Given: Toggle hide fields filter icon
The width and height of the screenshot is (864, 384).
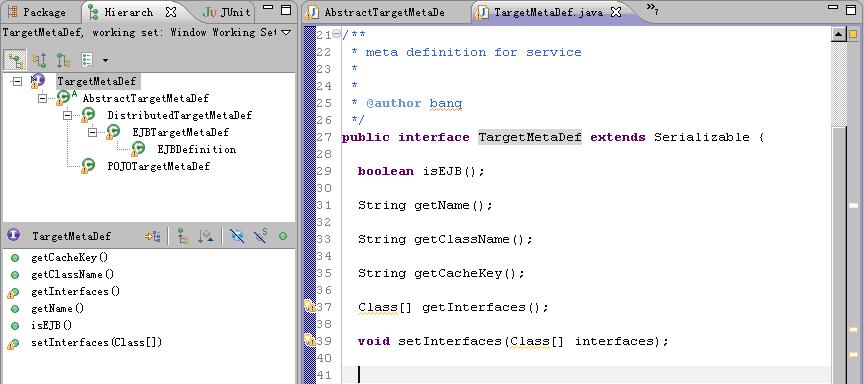Looking at the screenshot, I should pyautogui.click(x=238, y=236).
